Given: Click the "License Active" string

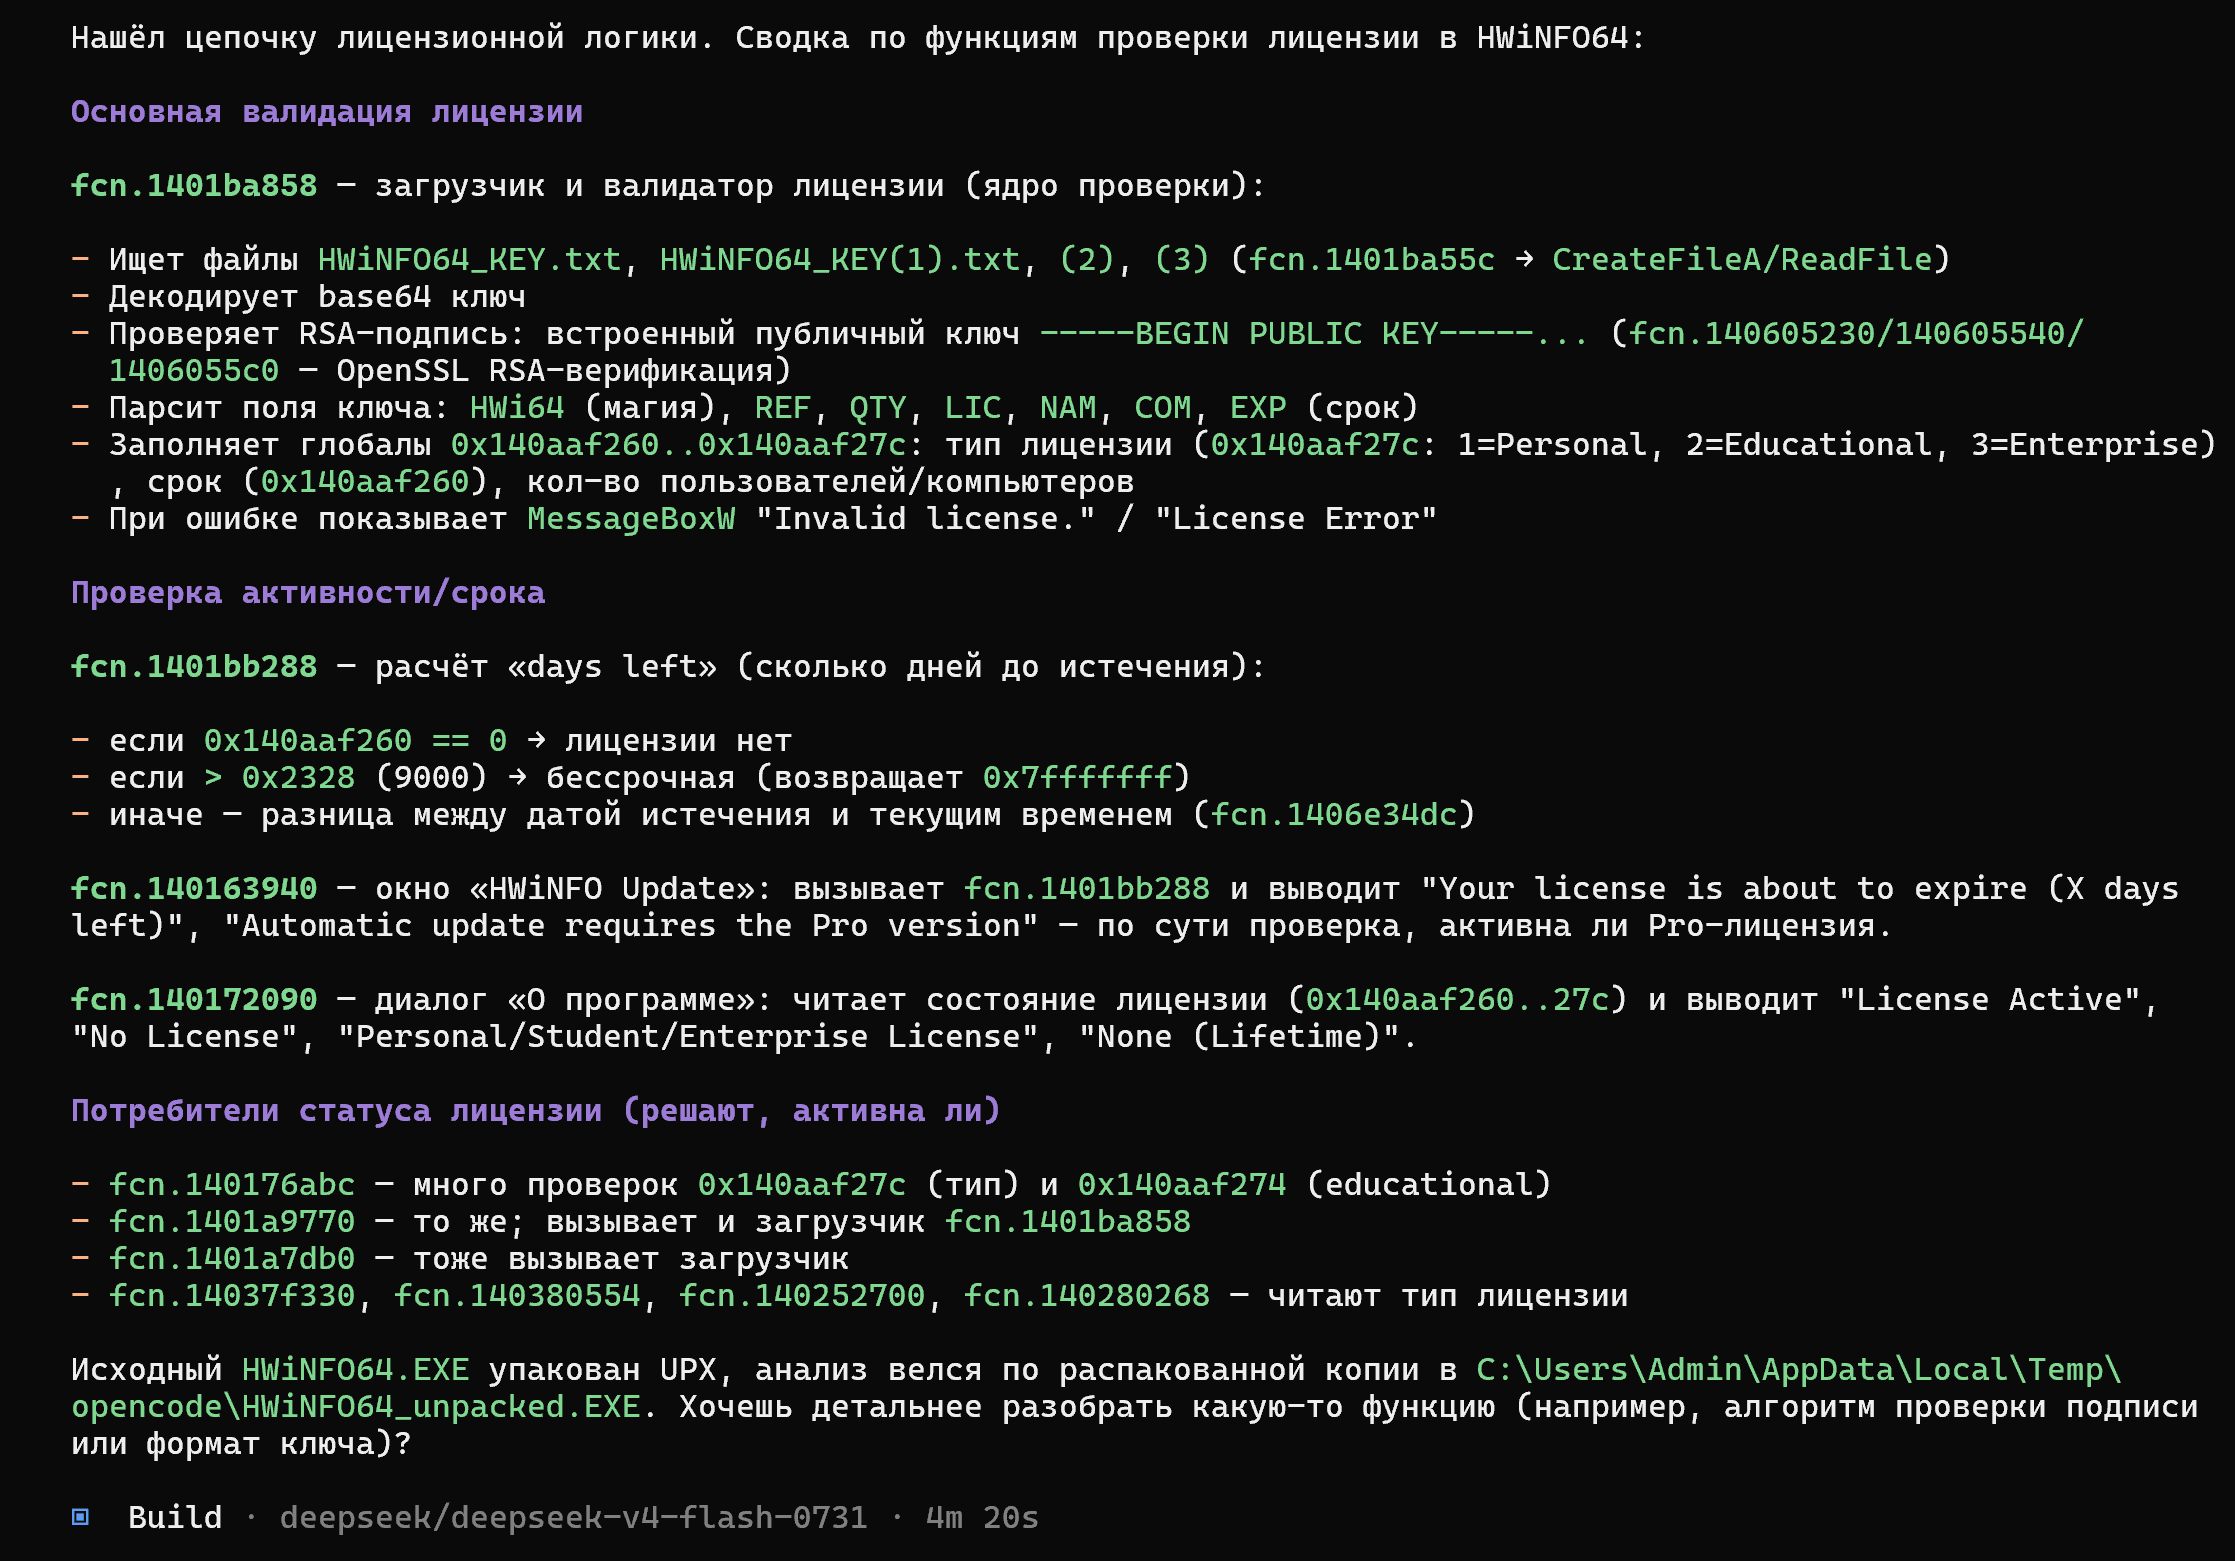Looking at the screenshot, I should [1990, 1000].
